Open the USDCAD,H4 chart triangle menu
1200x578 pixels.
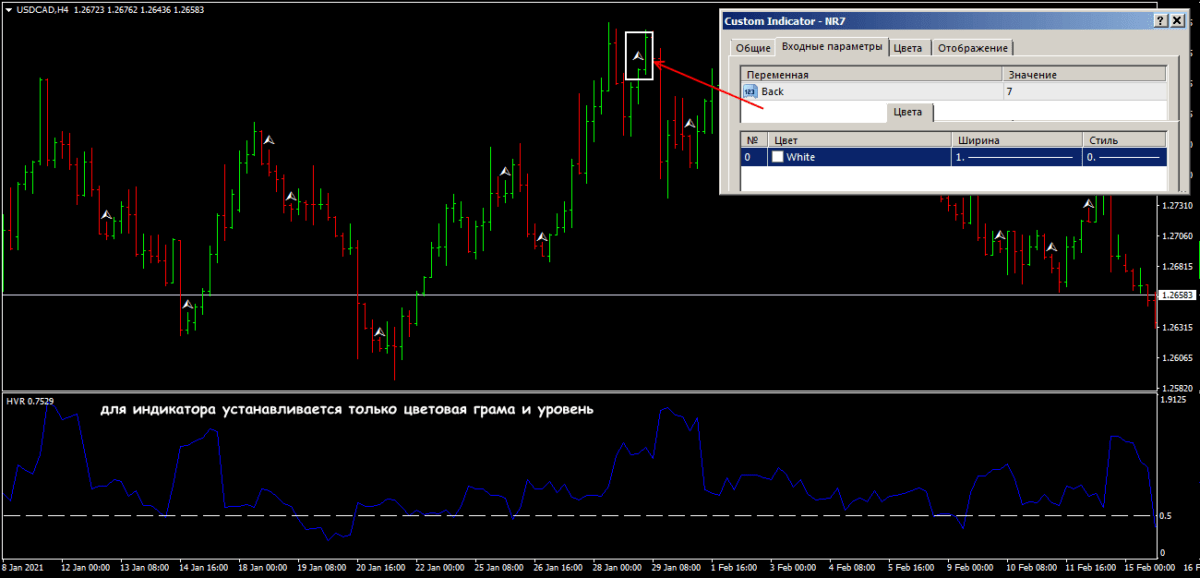pyautogui.click(x=7, y=11)
